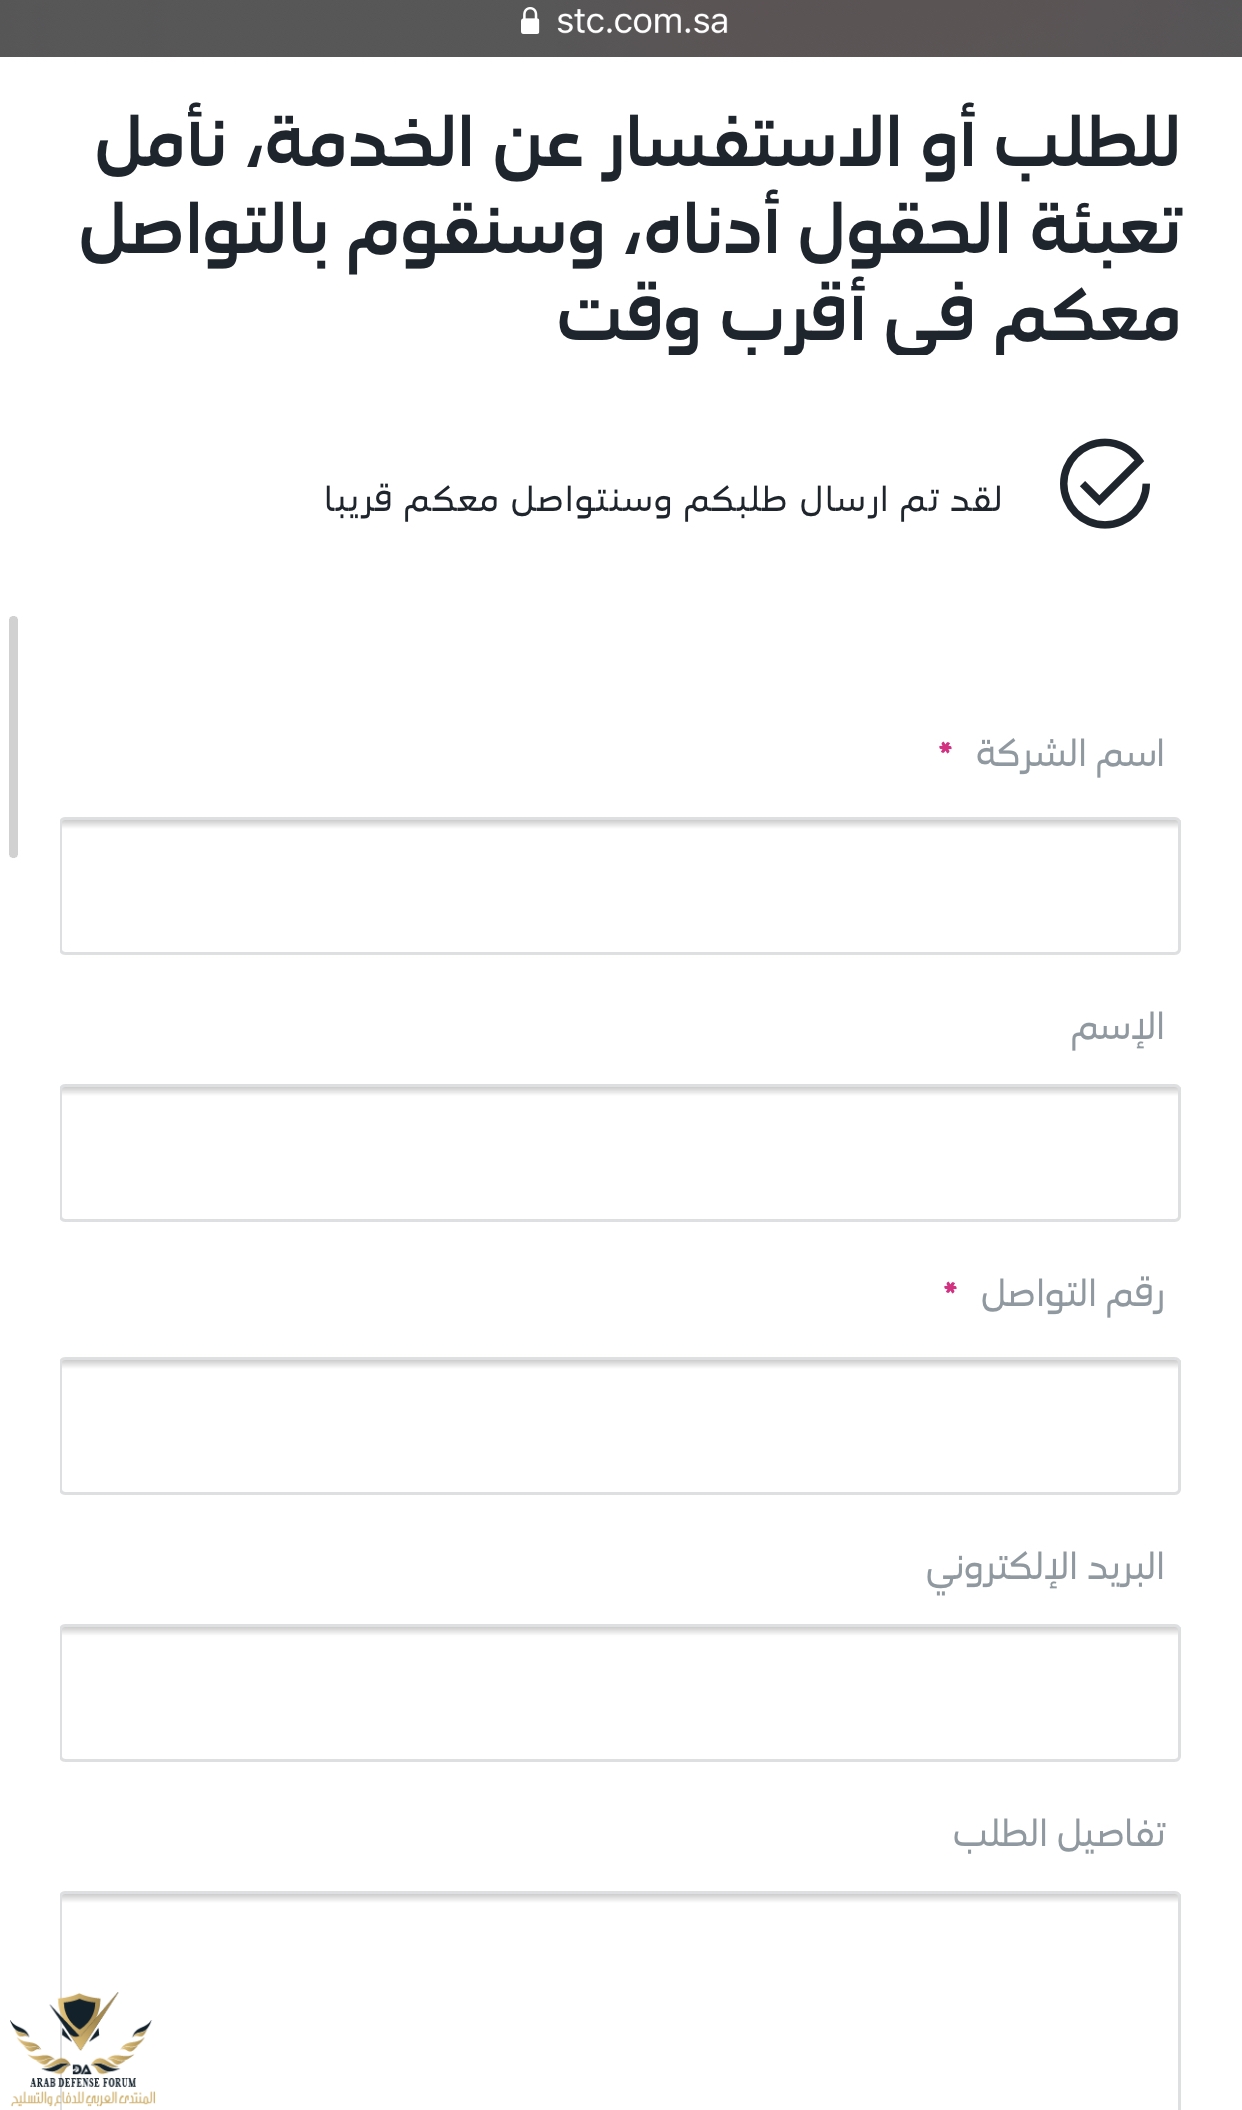Screen dimensions: 1242x2110
Task: Click the red asterisk beside اسم الشركة
Action: point(945,748)
